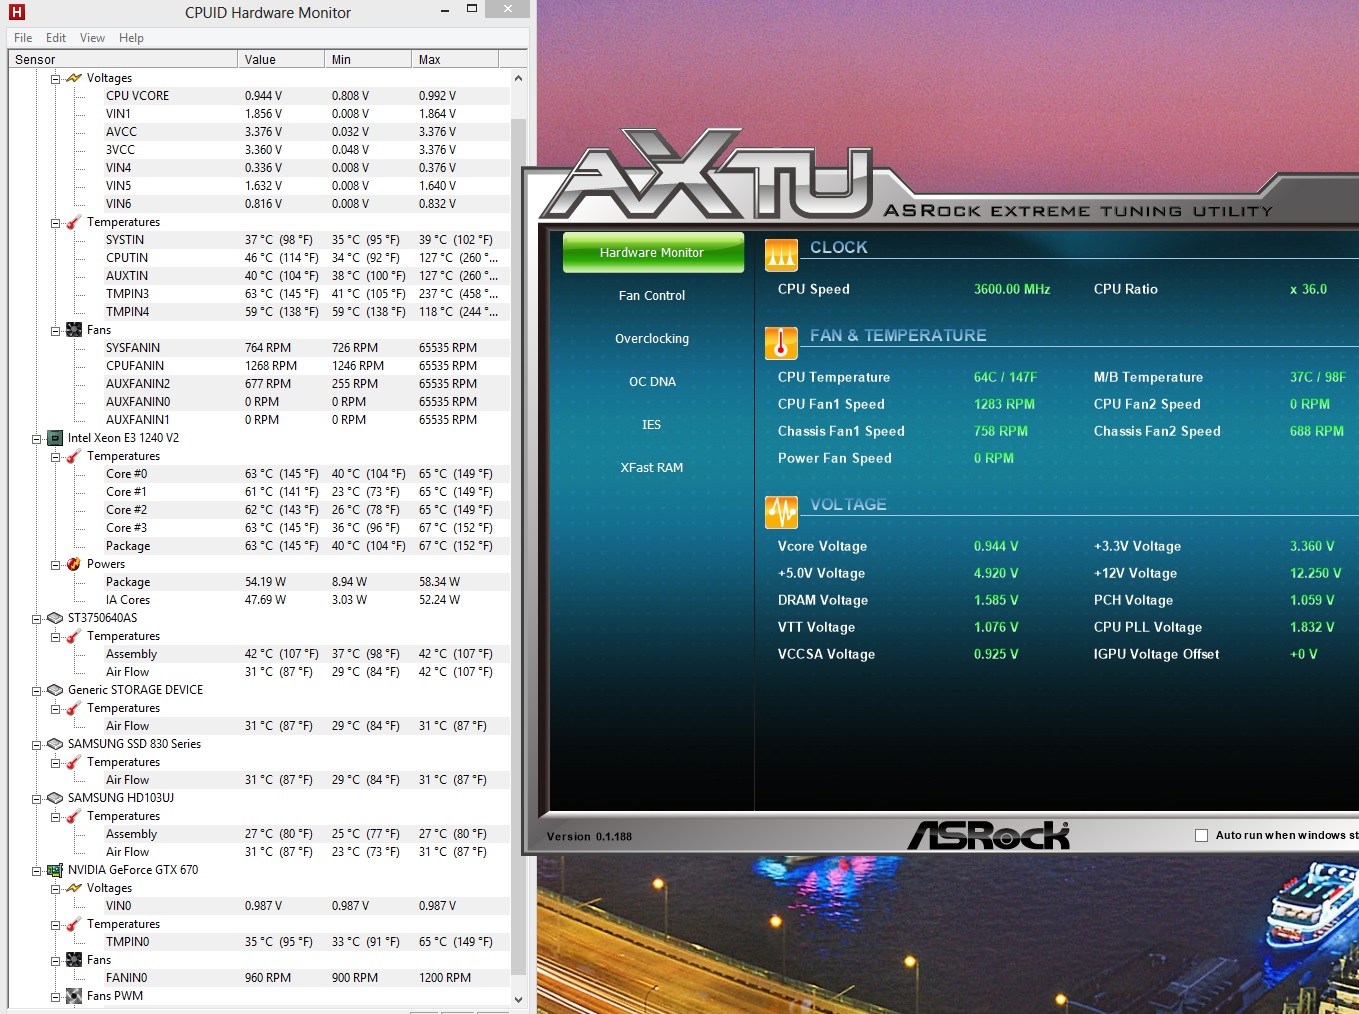
Task: Open the OC DNA section
Action: 652,382
